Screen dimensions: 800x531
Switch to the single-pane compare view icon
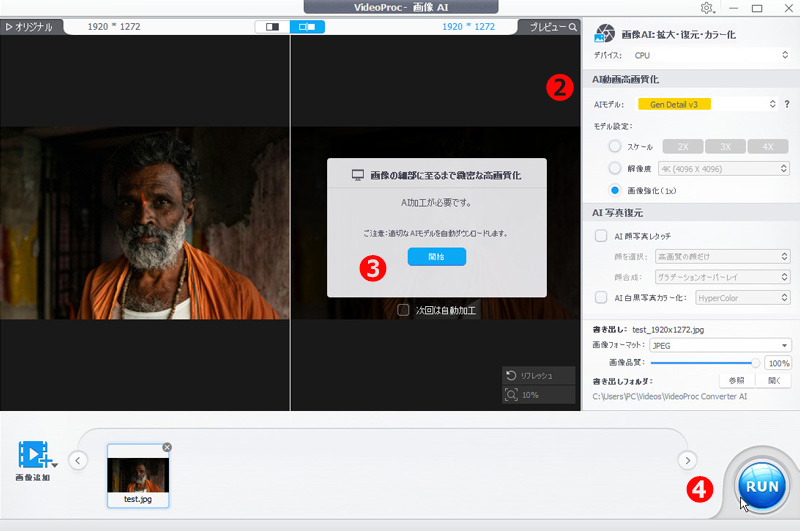click(272, 27)
